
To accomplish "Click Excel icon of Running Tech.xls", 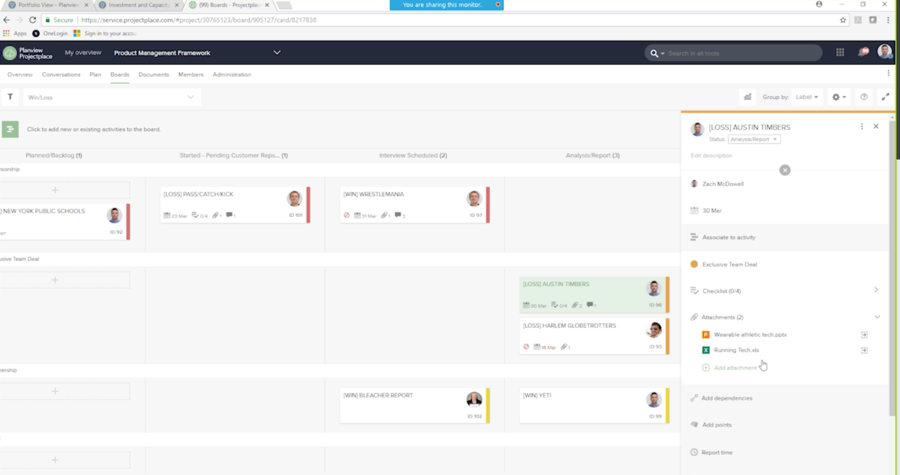I will click(706, 350).
